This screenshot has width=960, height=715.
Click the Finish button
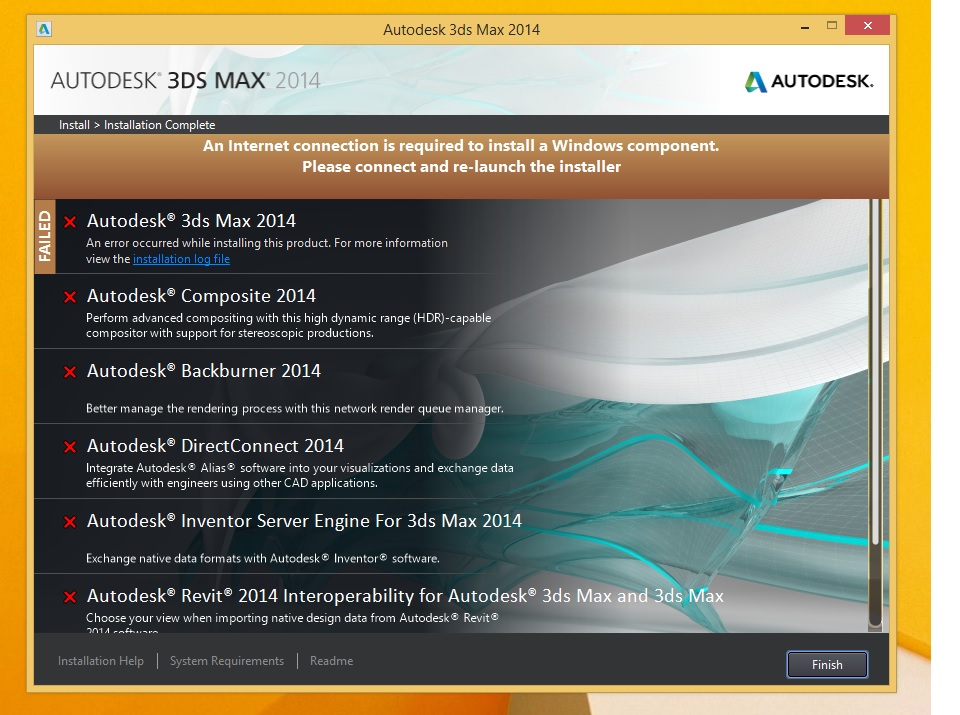point(827,664)
